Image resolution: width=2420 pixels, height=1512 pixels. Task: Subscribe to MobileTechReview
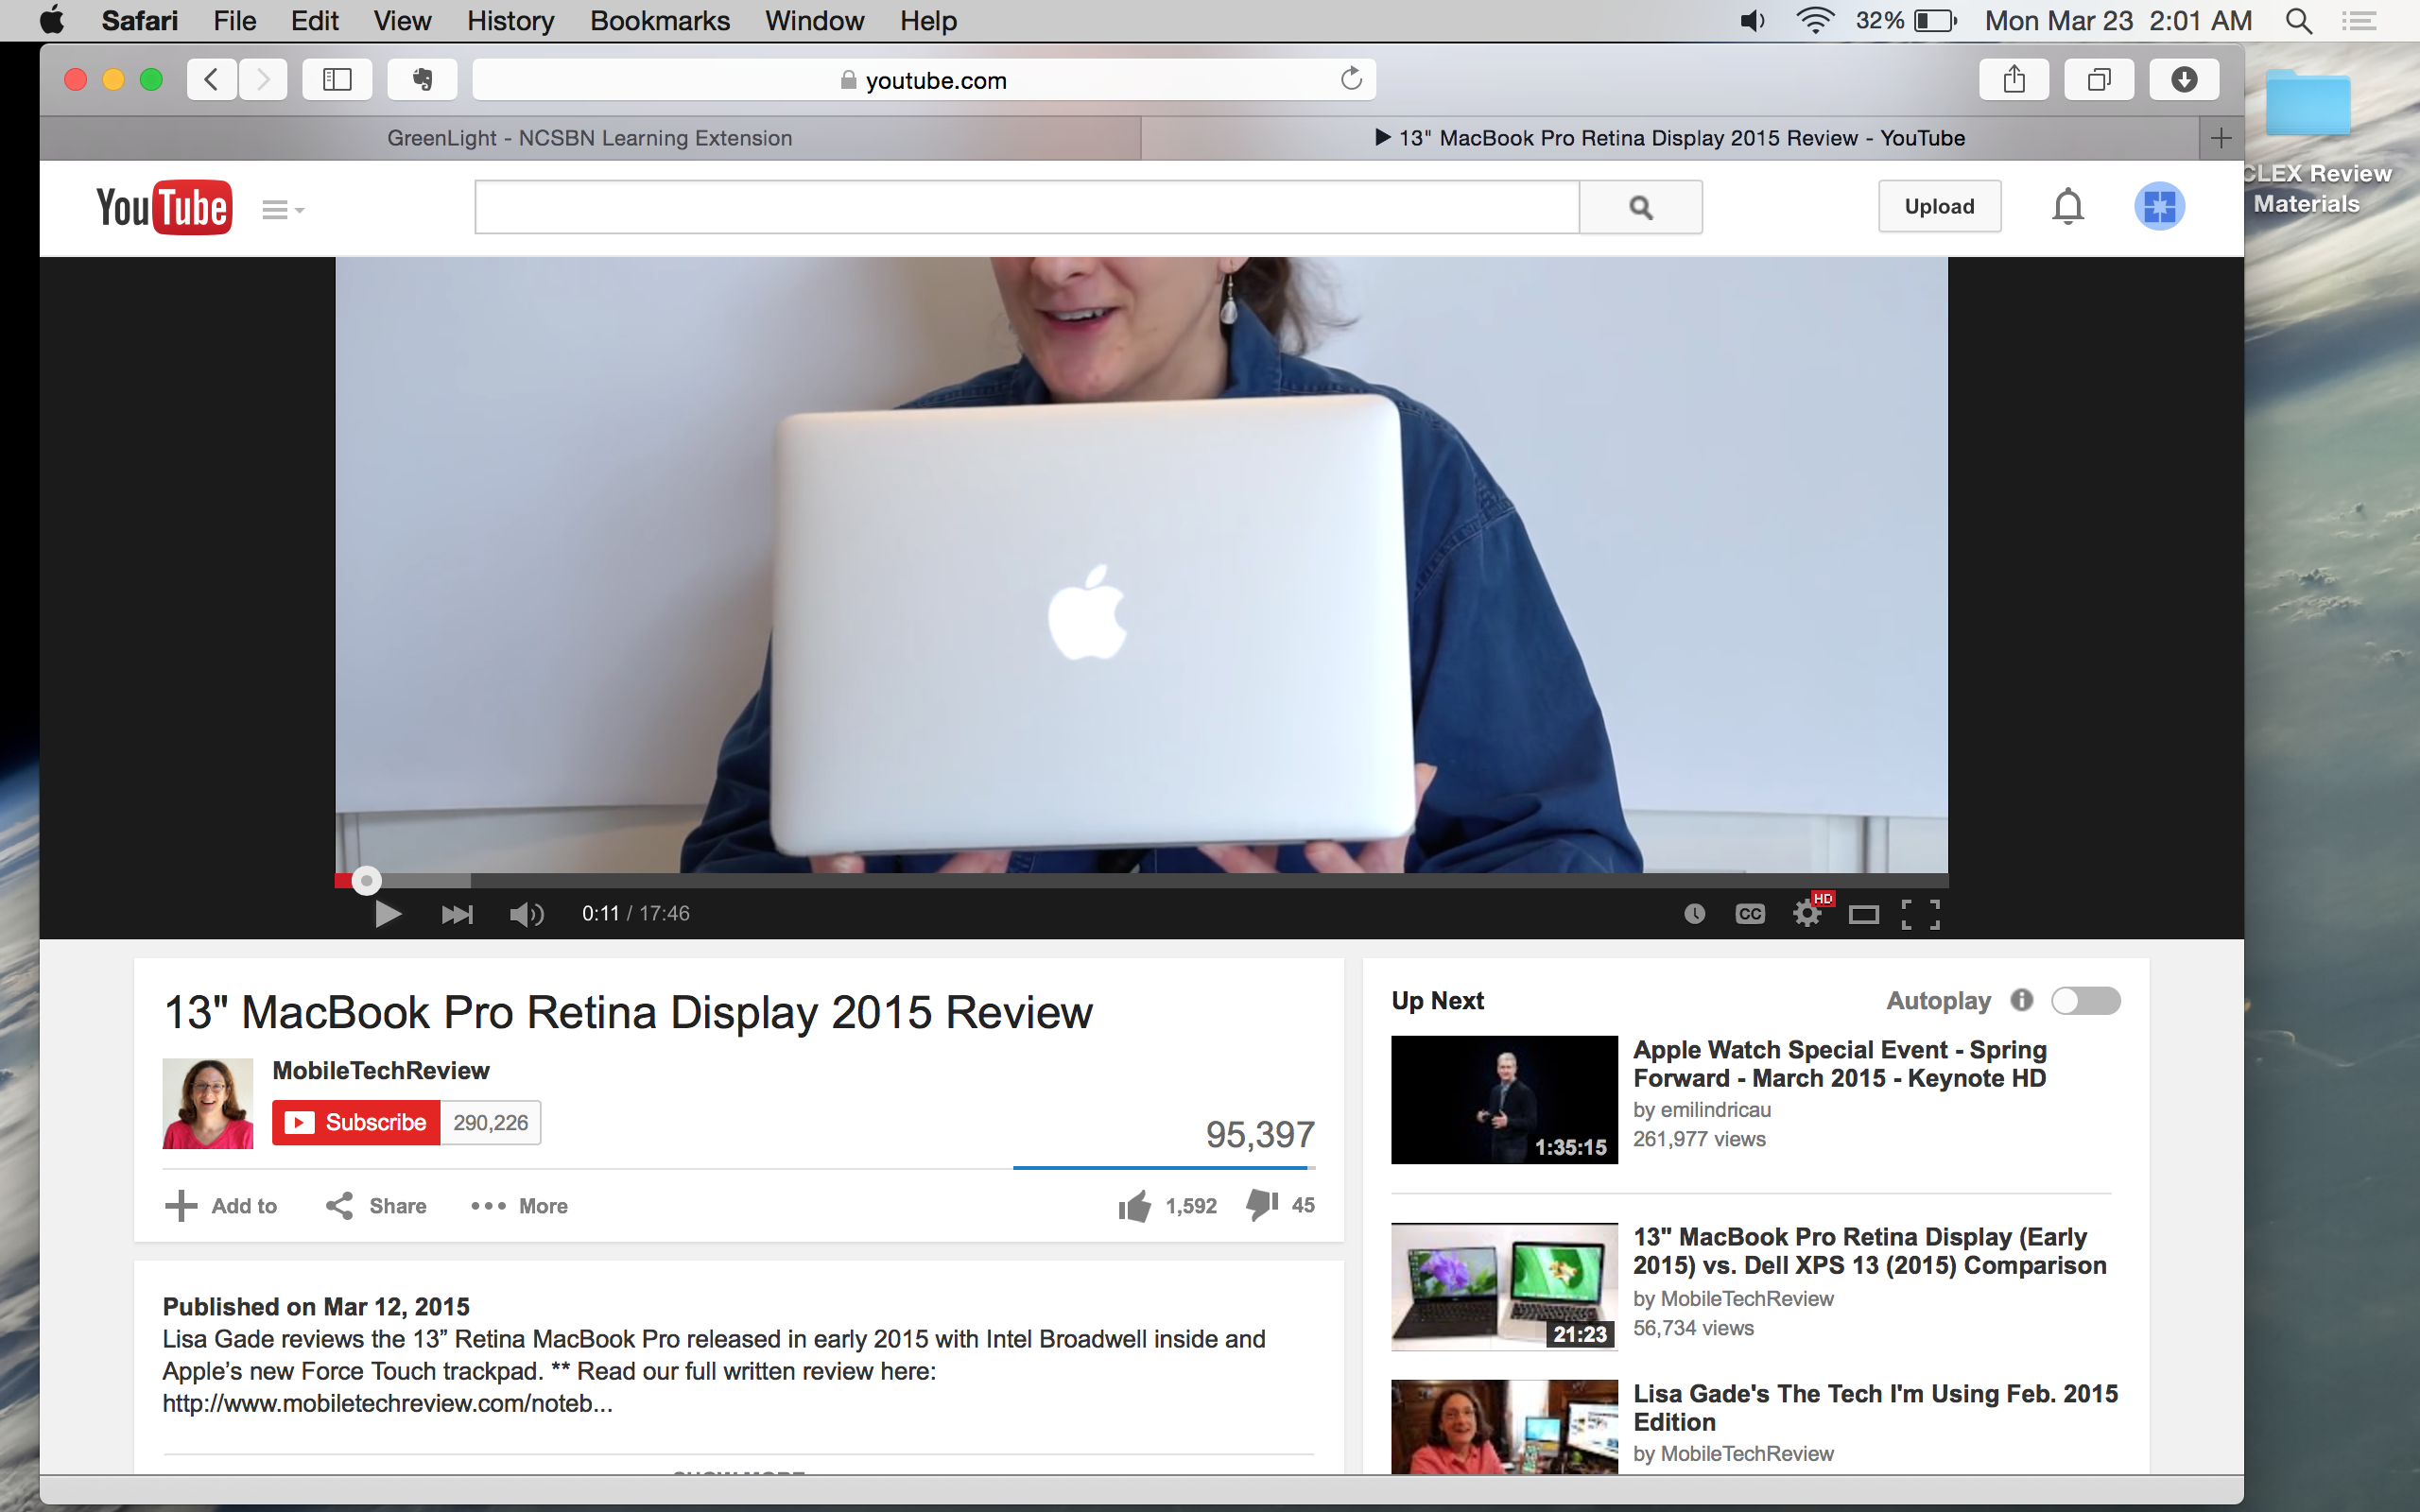(356, 1122)
